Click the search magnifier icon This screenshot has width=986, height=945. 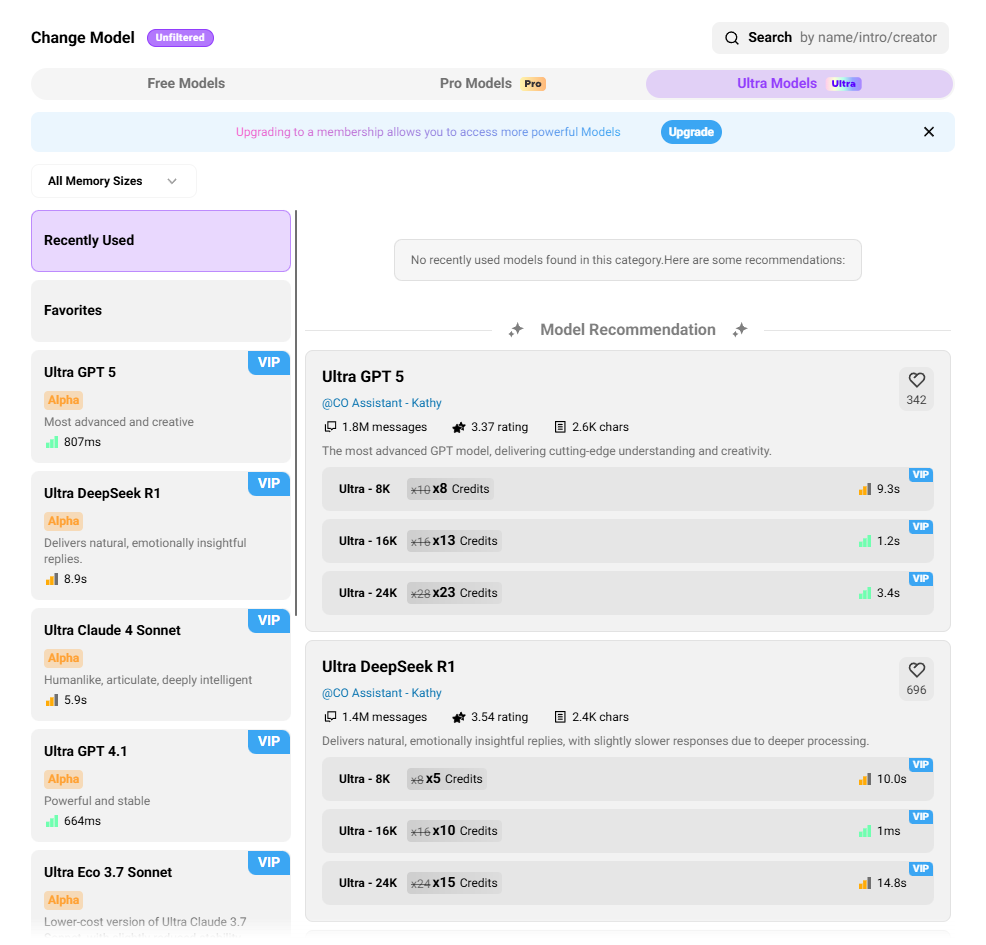[731, 38]
